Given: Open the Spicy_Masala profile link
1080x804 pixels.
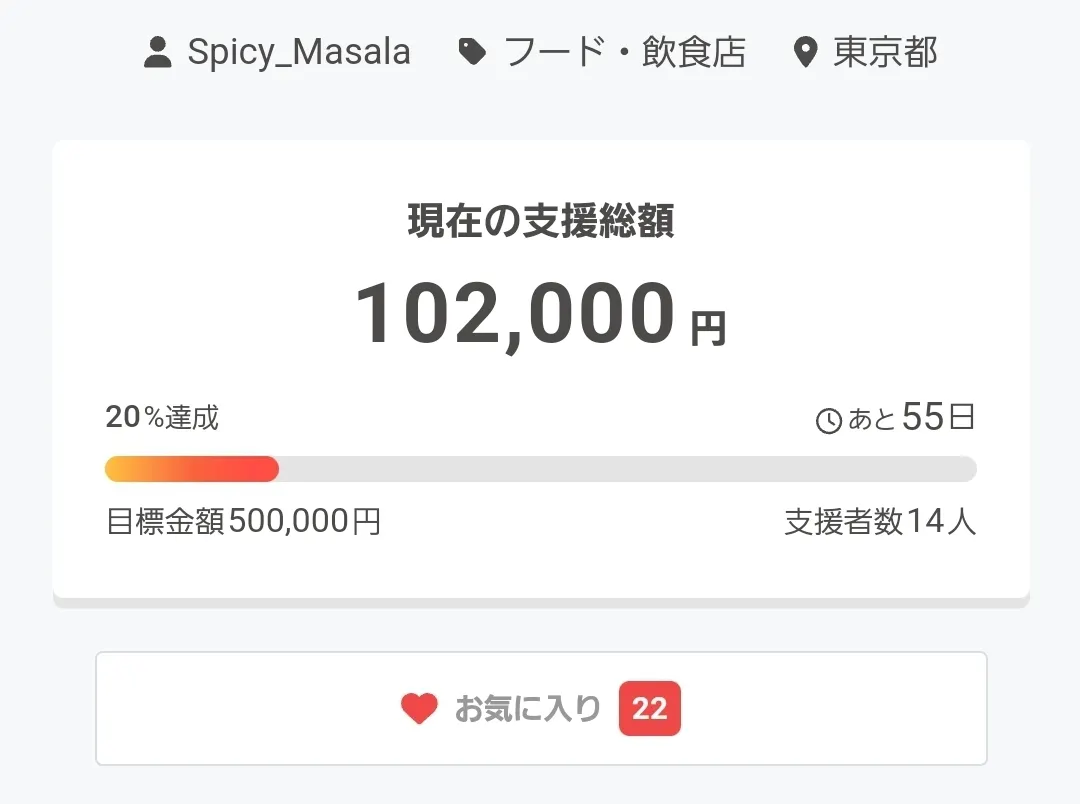Looking at the screenshot, I should coord(299,52).
